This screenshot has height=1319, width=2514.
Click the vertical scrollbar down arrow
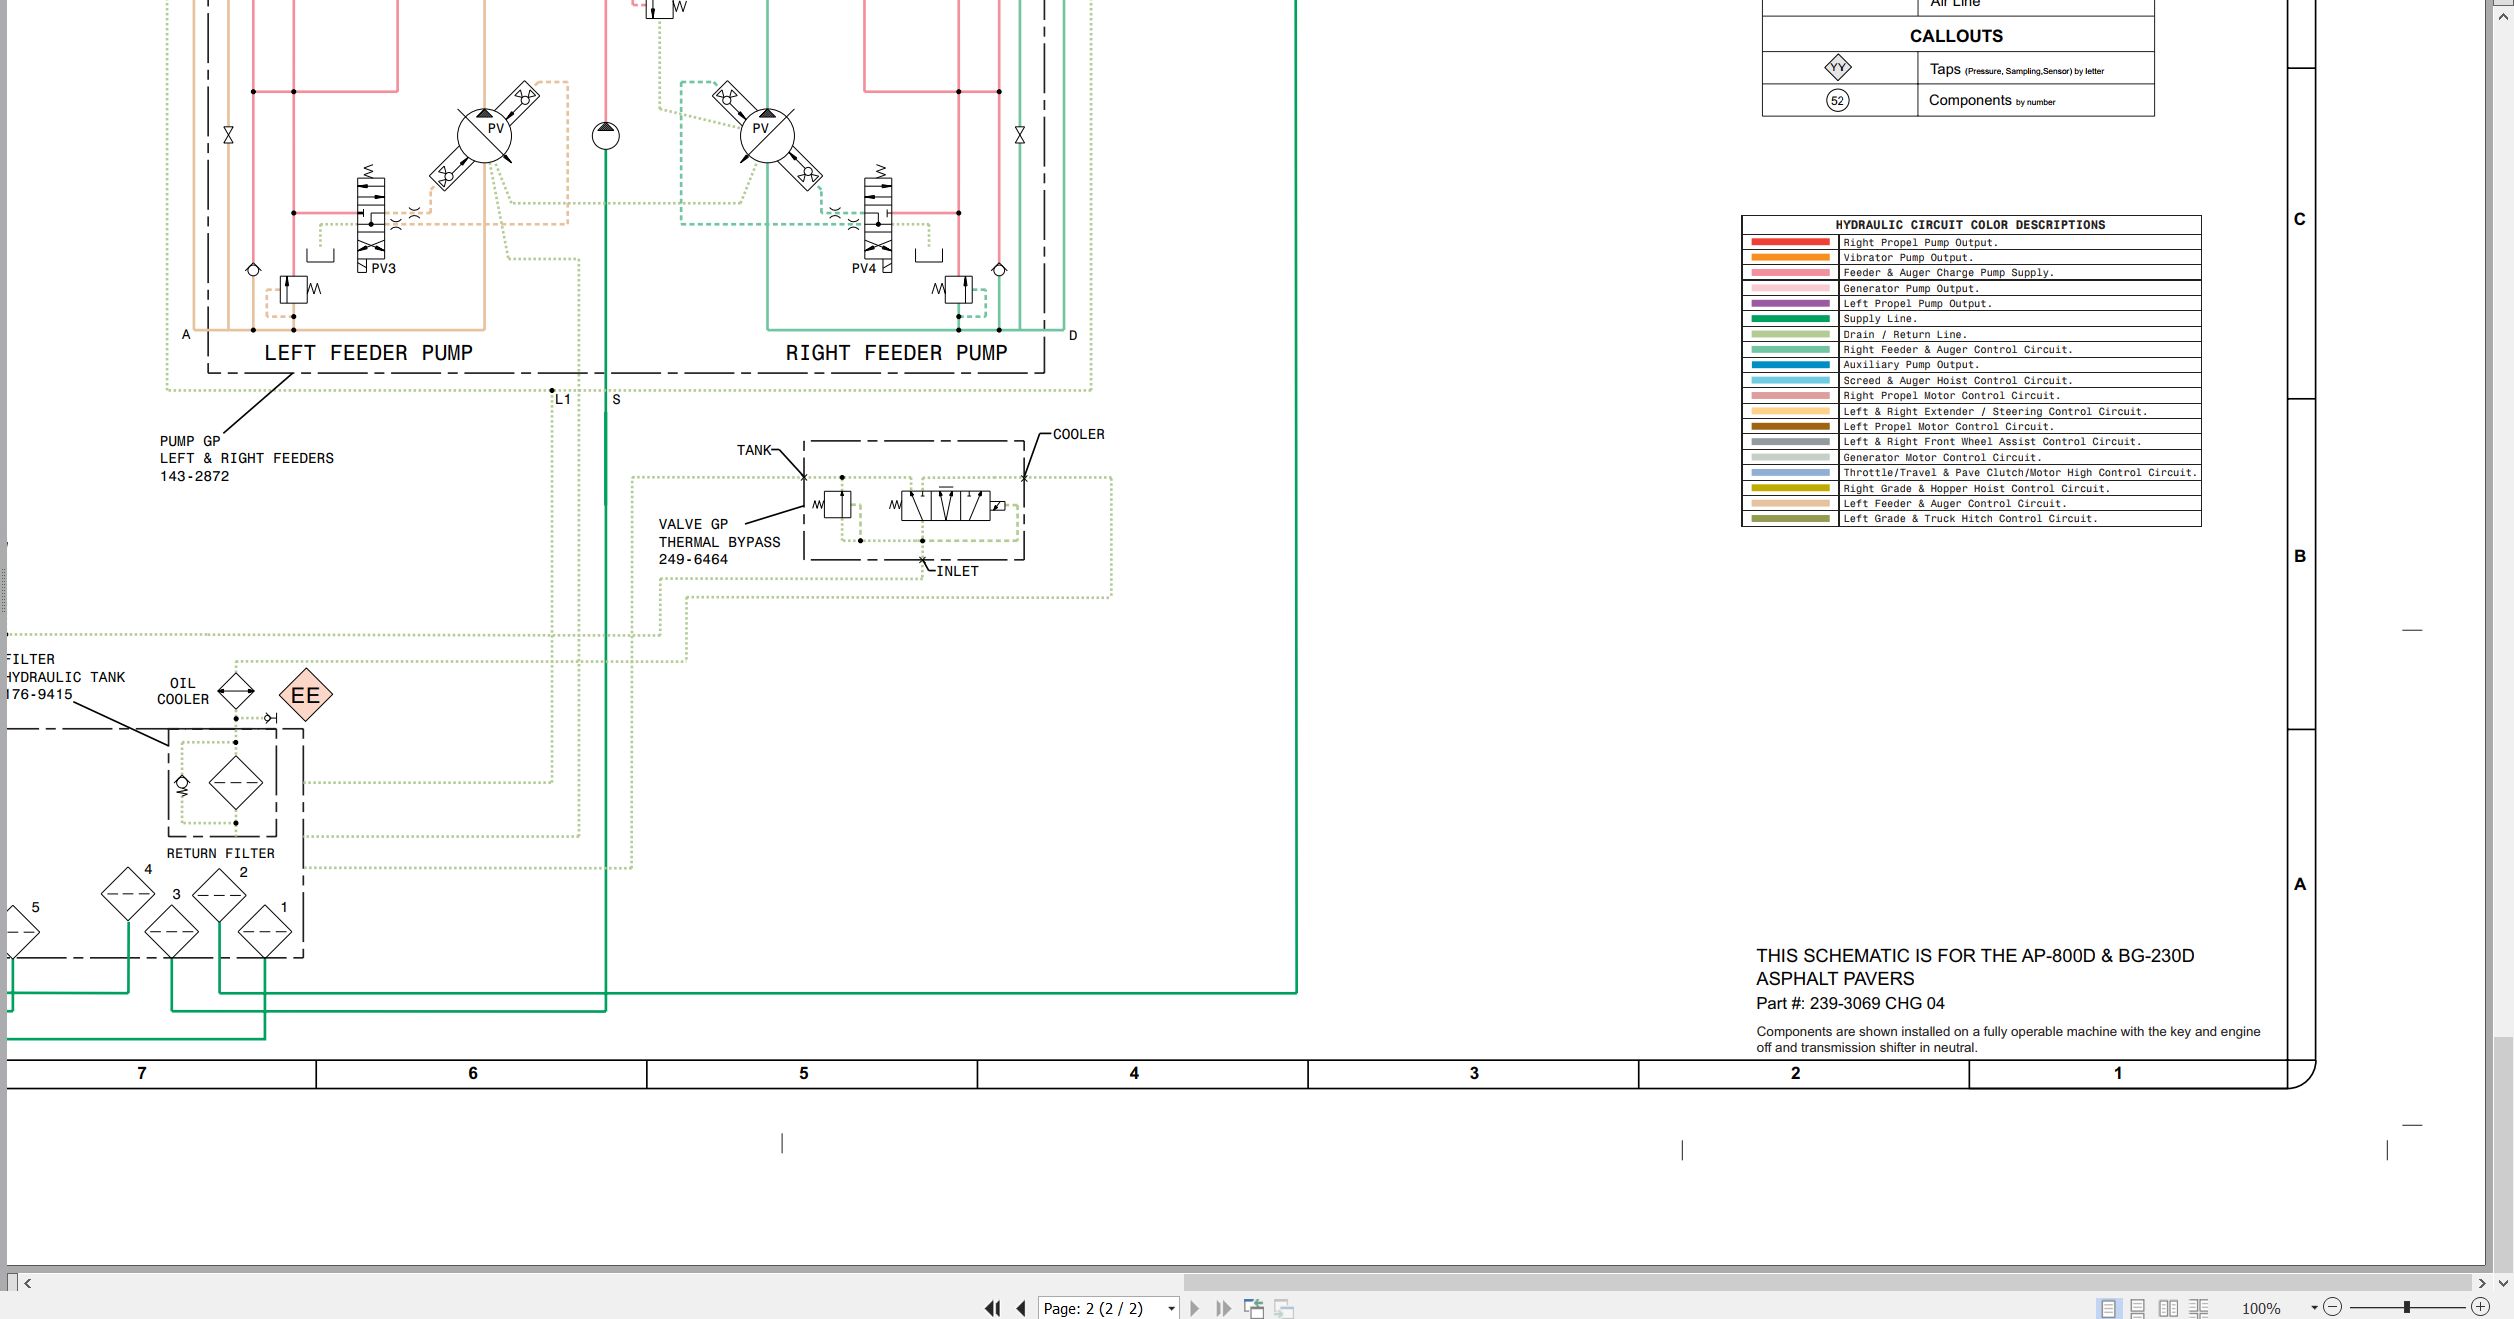coord(2502,1283)
